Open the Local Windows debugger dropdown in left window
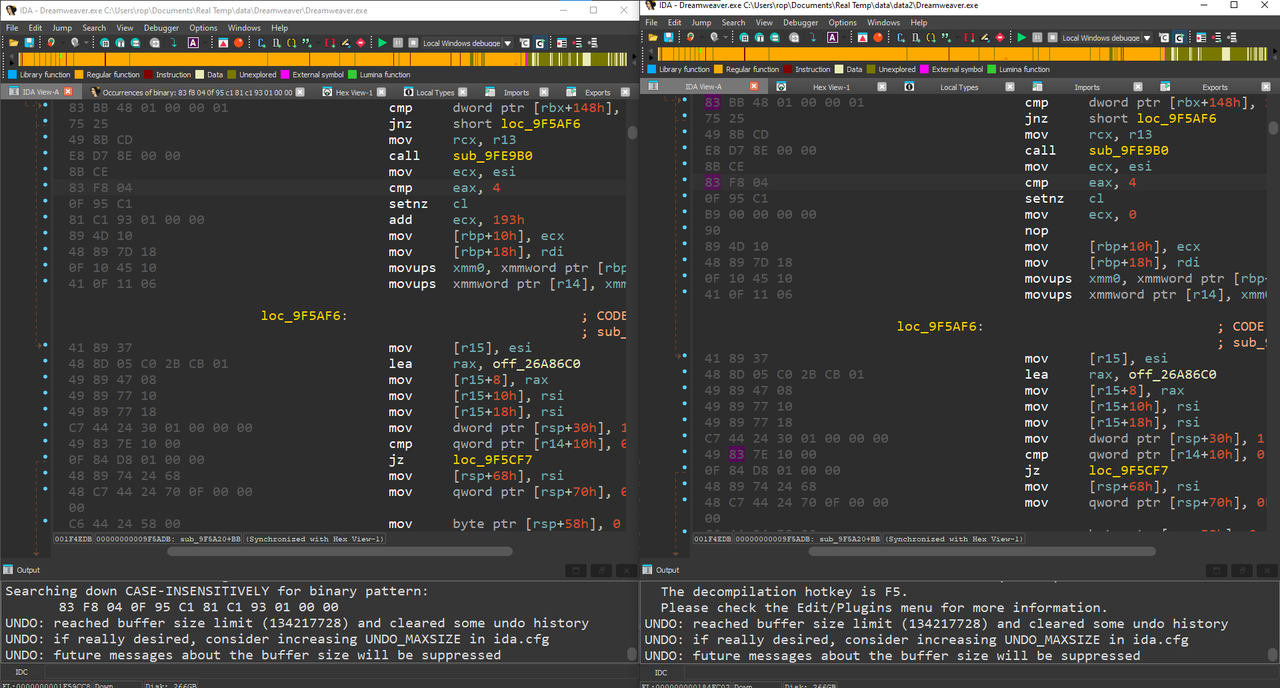Viewport: 1280px width, 688px height. (507, 43)
